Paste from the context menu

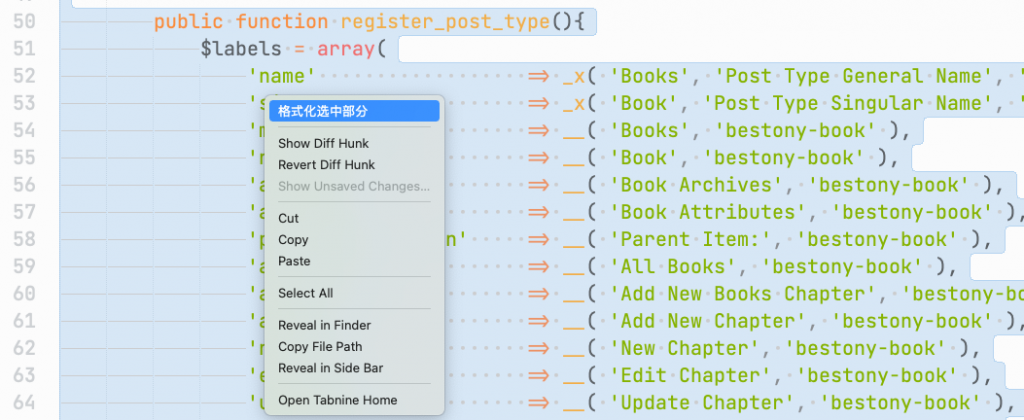[294, 261]
